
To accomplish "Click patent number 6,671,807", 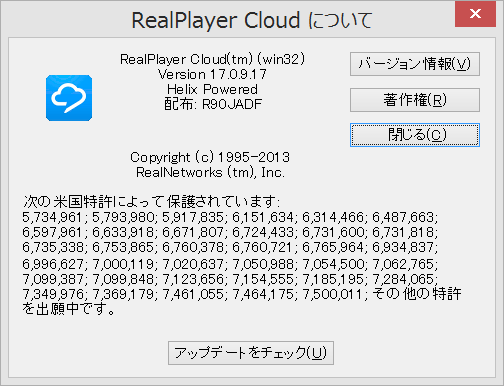I will coord(193,232).
